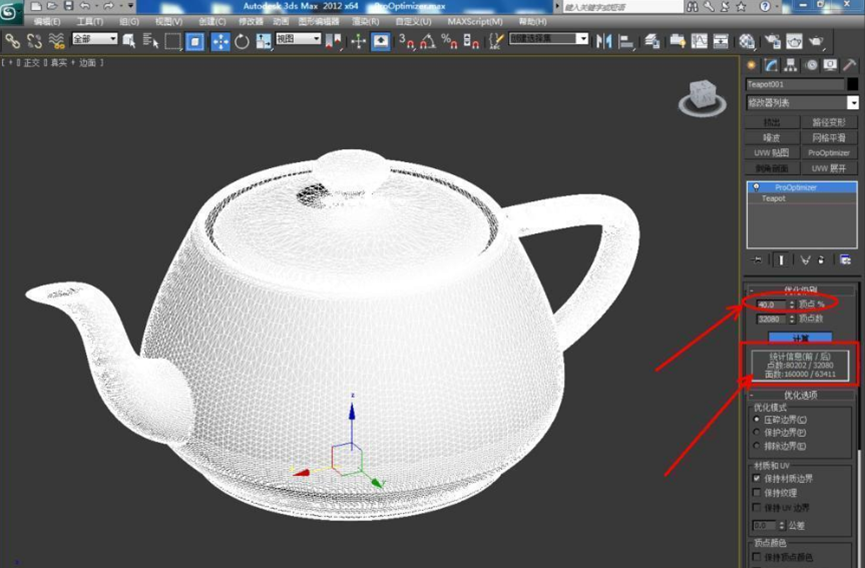Toggle Show End Result button below modifier stack
This screenshot has width=865, height=568.
781,260
